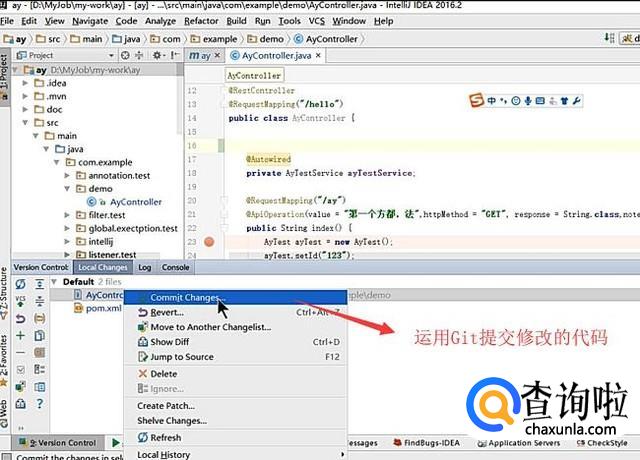This screenshot has width=640, height=460.
Task: Select AyController in project tree
Action: click(x=124, y=202)
